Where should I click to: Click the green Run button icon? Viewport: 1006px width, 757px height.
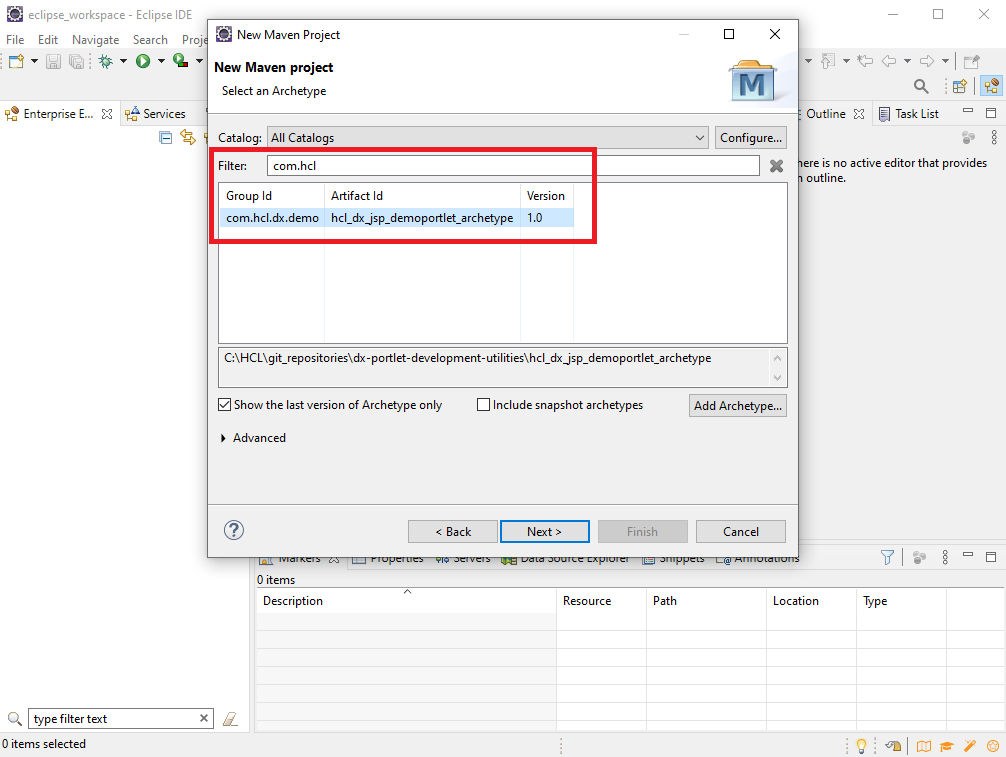[143, 62]
